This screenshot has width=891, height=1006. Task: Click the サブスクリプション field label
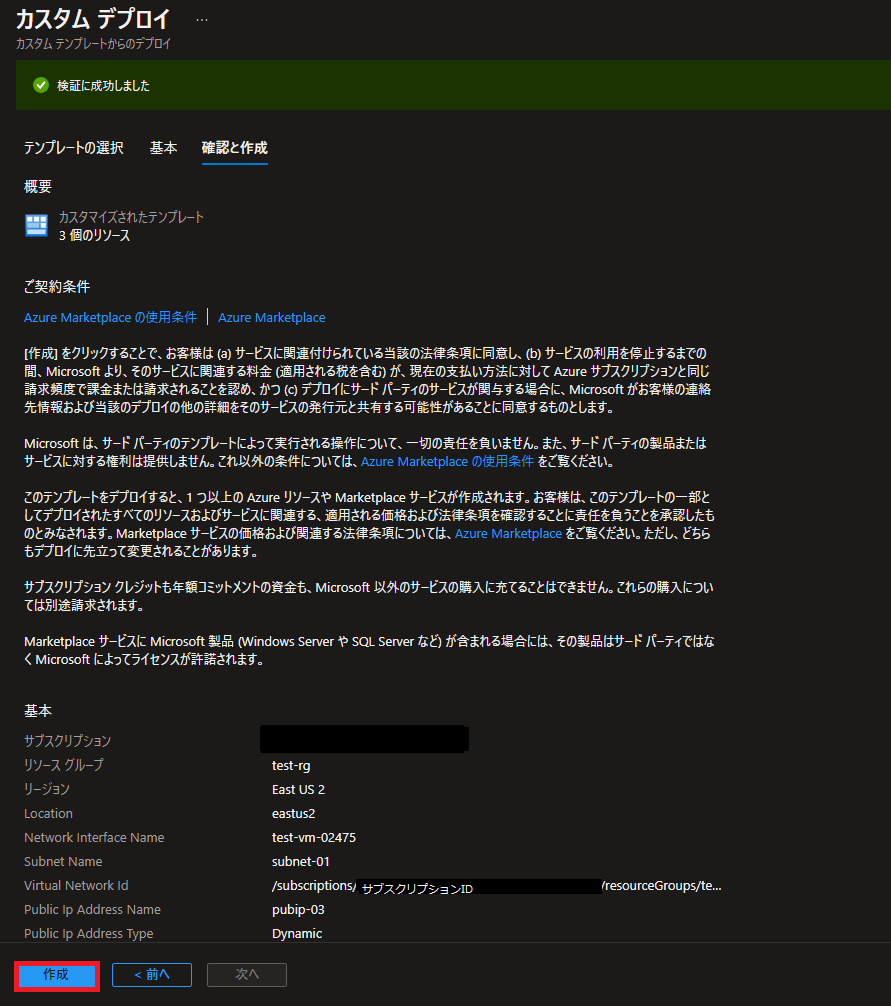(x=67, y=741)
